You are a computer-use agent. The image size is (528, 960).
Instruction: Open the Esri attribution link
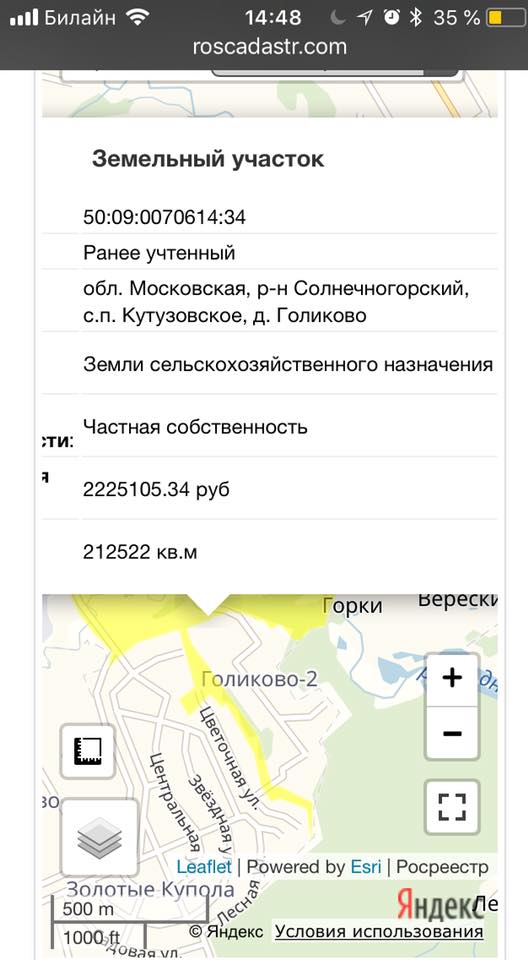[x=366, y=867]
